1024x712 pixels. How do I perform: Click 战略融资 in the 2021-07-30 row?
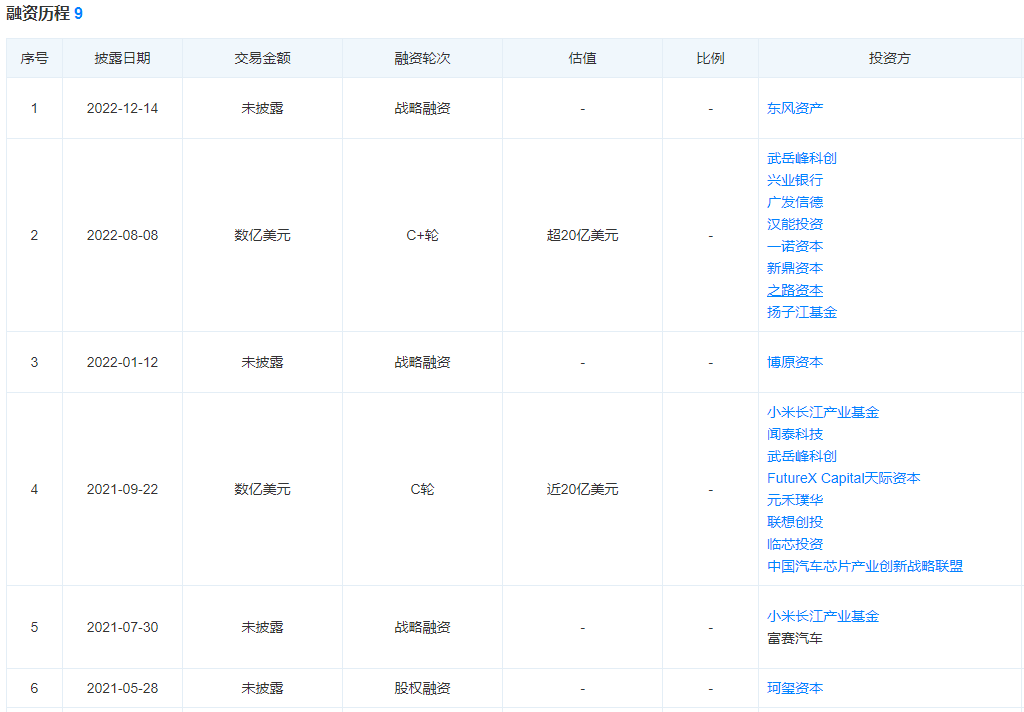423,627
